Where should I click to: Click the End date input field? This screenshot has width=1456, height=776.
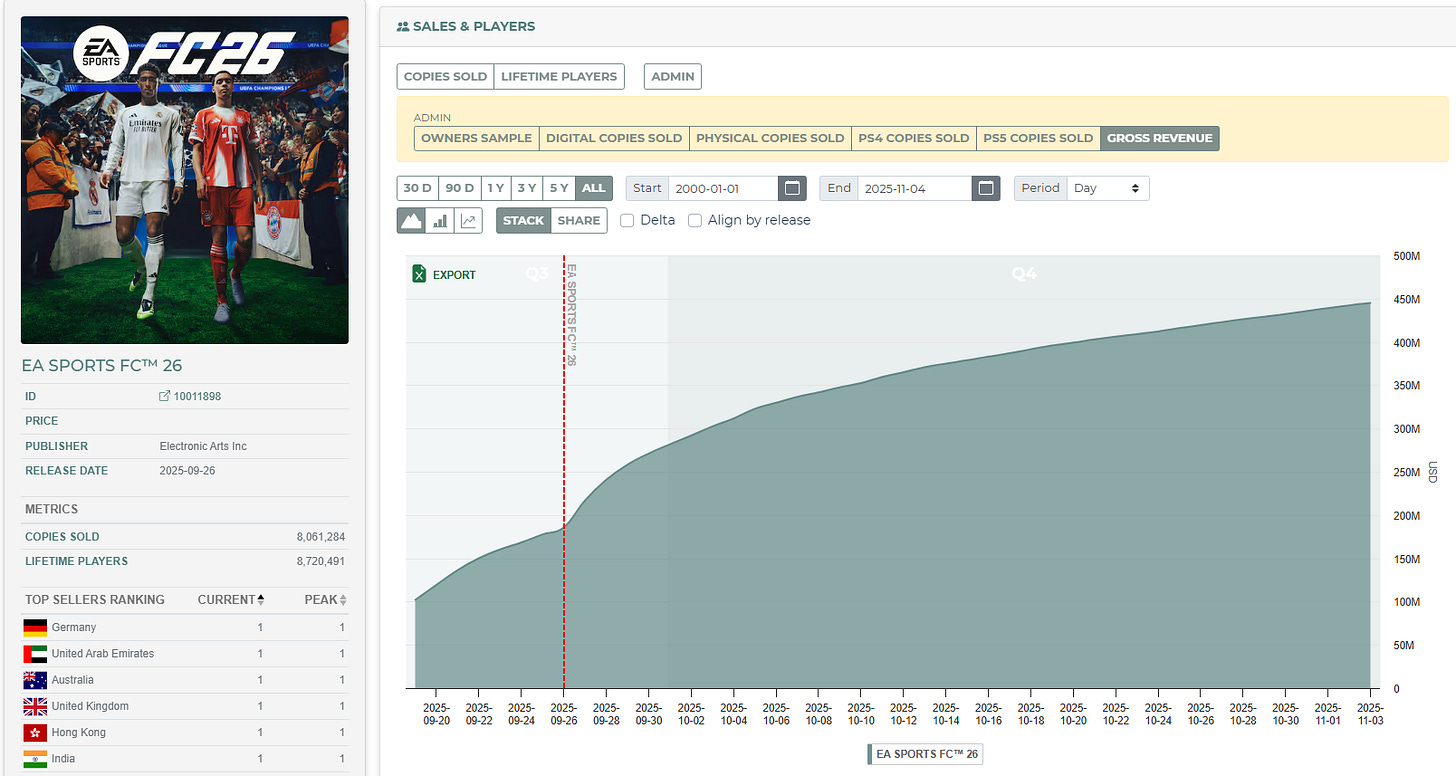click(917, 188)
